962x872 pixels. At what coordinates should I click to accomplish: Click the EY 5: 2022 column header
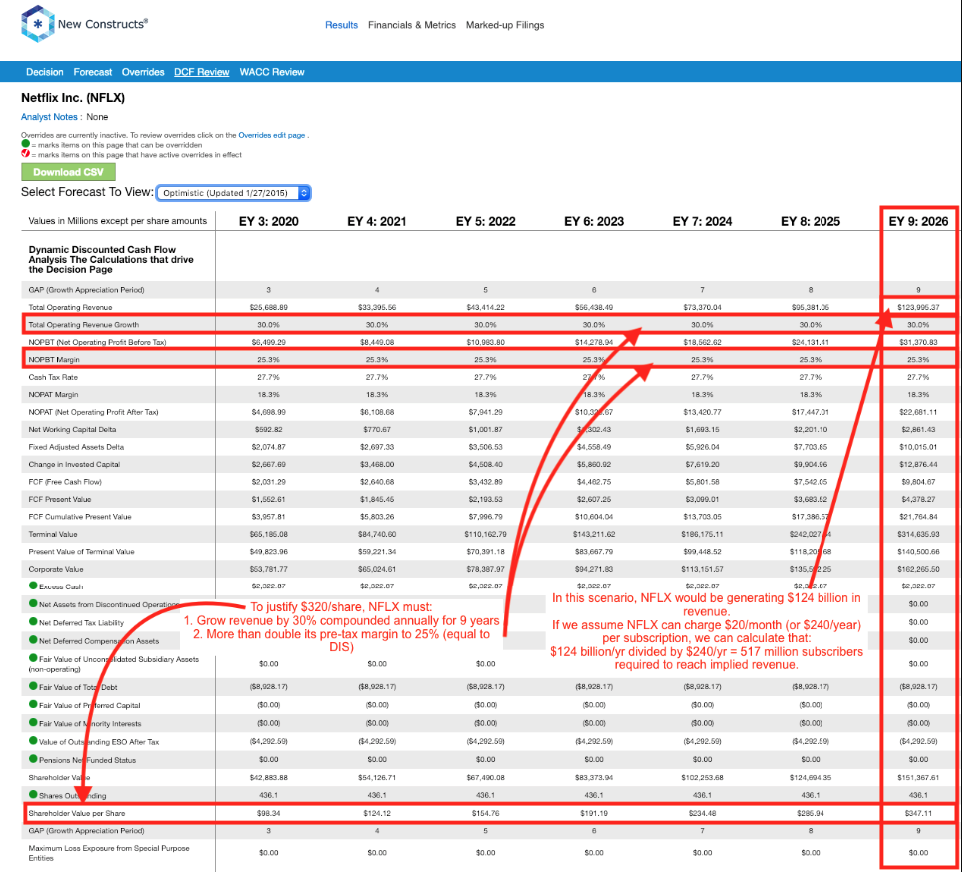click(485, 221)
